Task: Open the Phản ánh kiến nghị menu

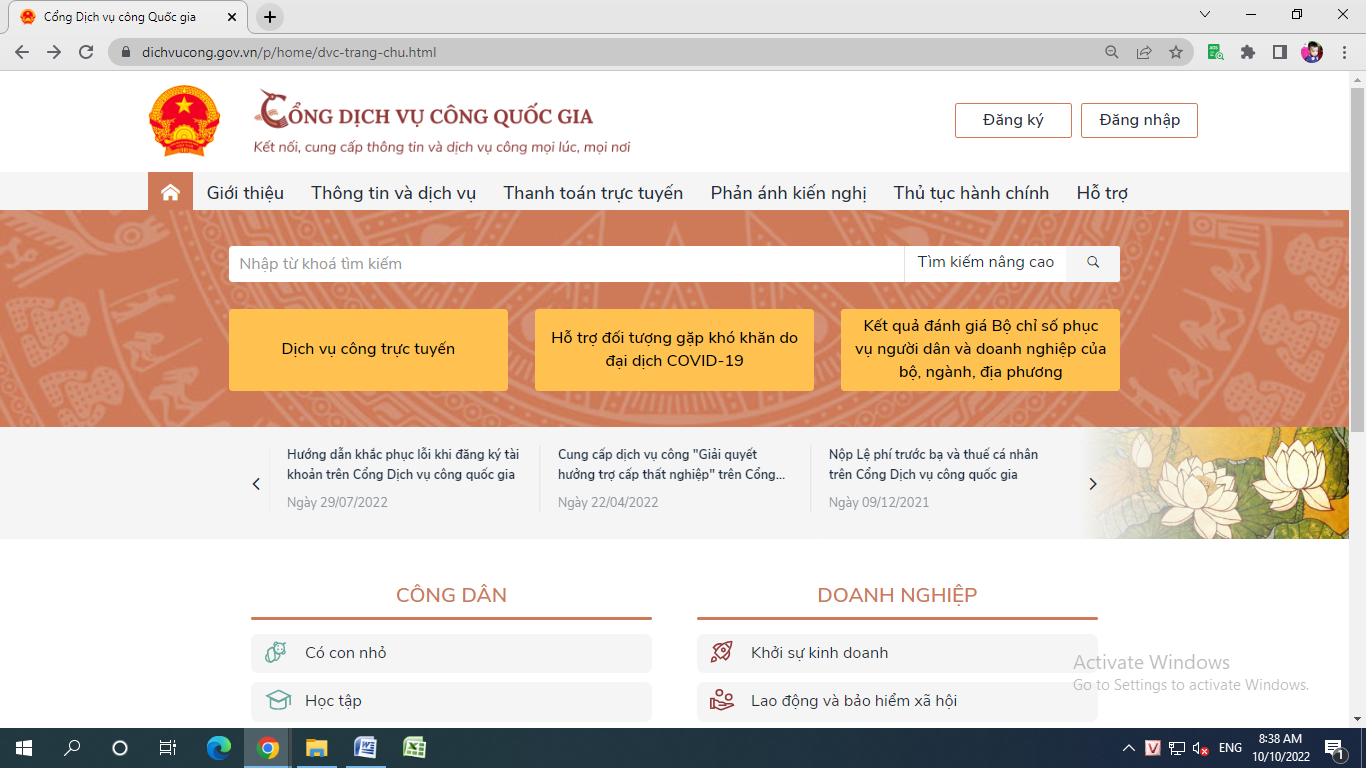Action: click(788, 193)
